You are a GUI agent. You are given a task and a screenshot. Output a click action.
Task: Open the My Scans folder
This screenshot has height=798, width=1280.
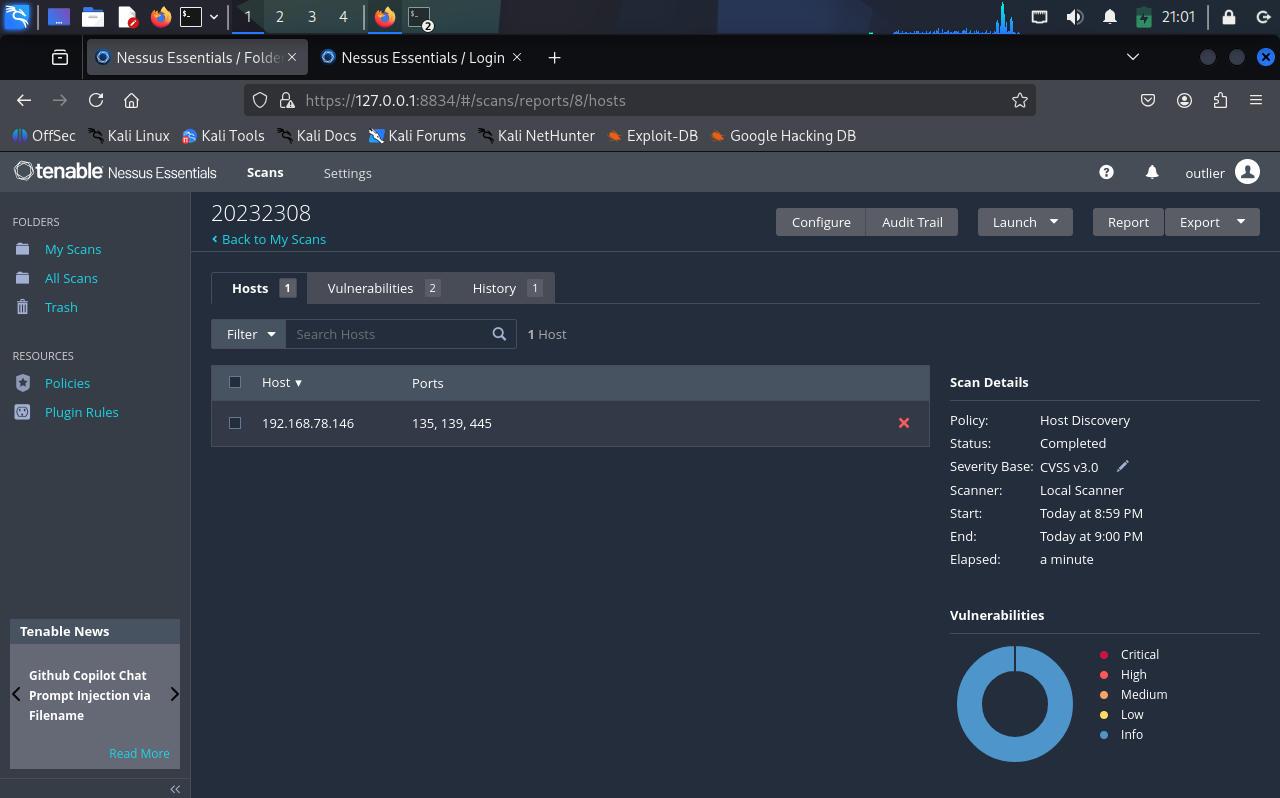pos(73,249)
